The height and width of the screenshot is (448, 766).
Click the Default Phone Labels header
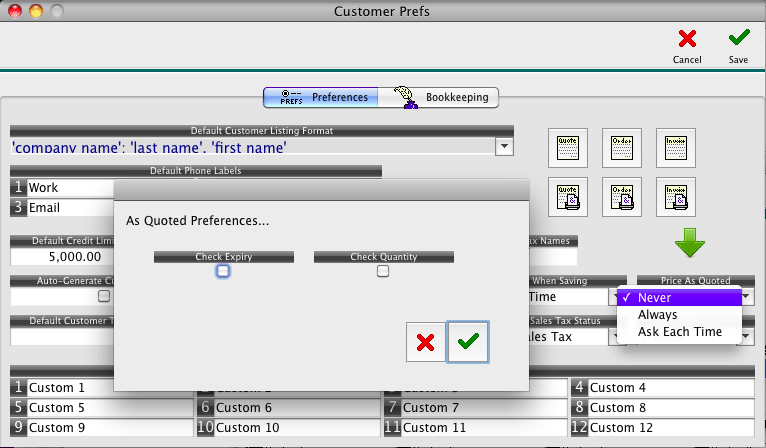click(196, 171)
